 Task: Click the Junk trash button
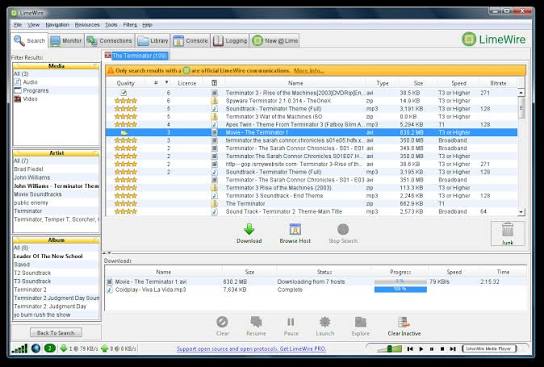point(508,234)
